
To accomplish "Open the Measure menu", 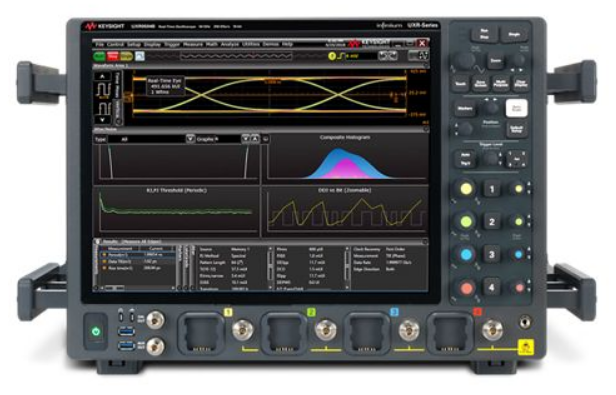I will pyautogui.click(x=193, y=44).
